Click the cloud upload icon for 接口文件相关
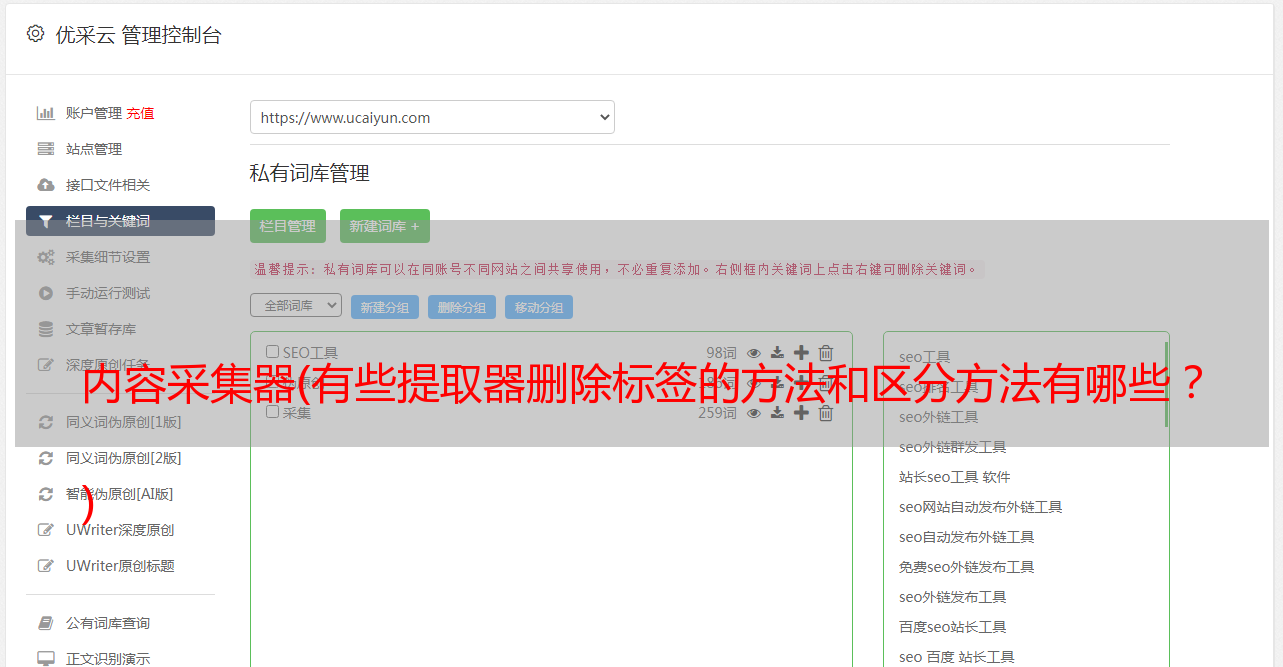 pyautogui.click(x=46, y=185)
